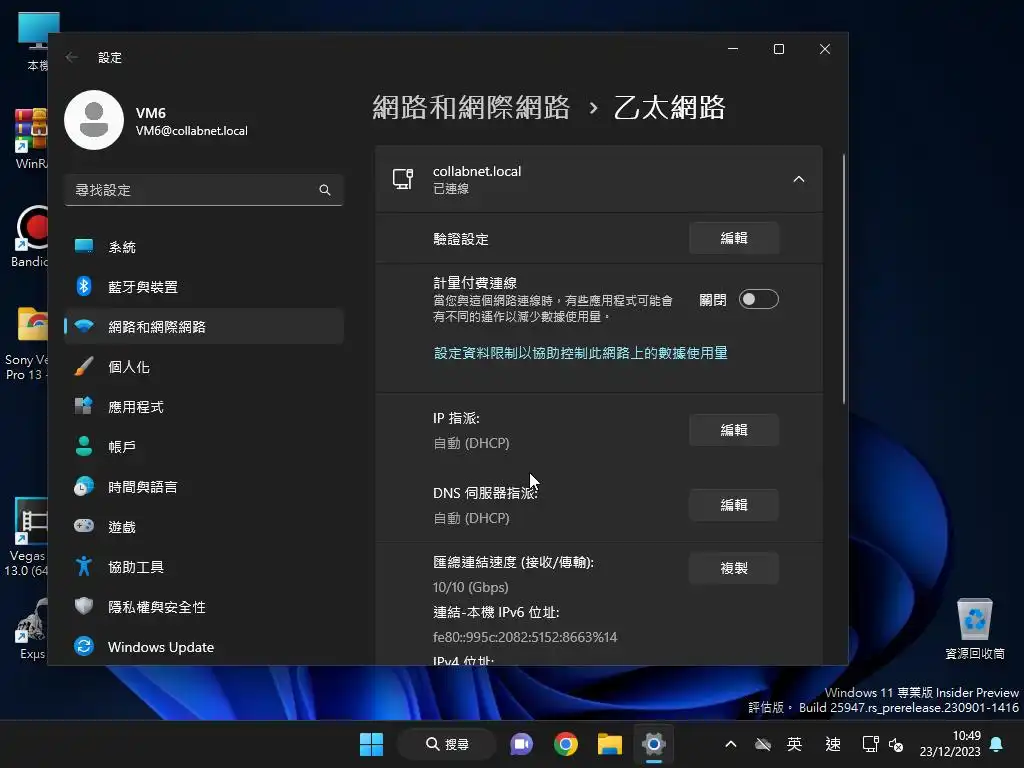Open the 應用程式 settings category
The width and height of the screenshot is (1024, 768).
pos(204,407)
